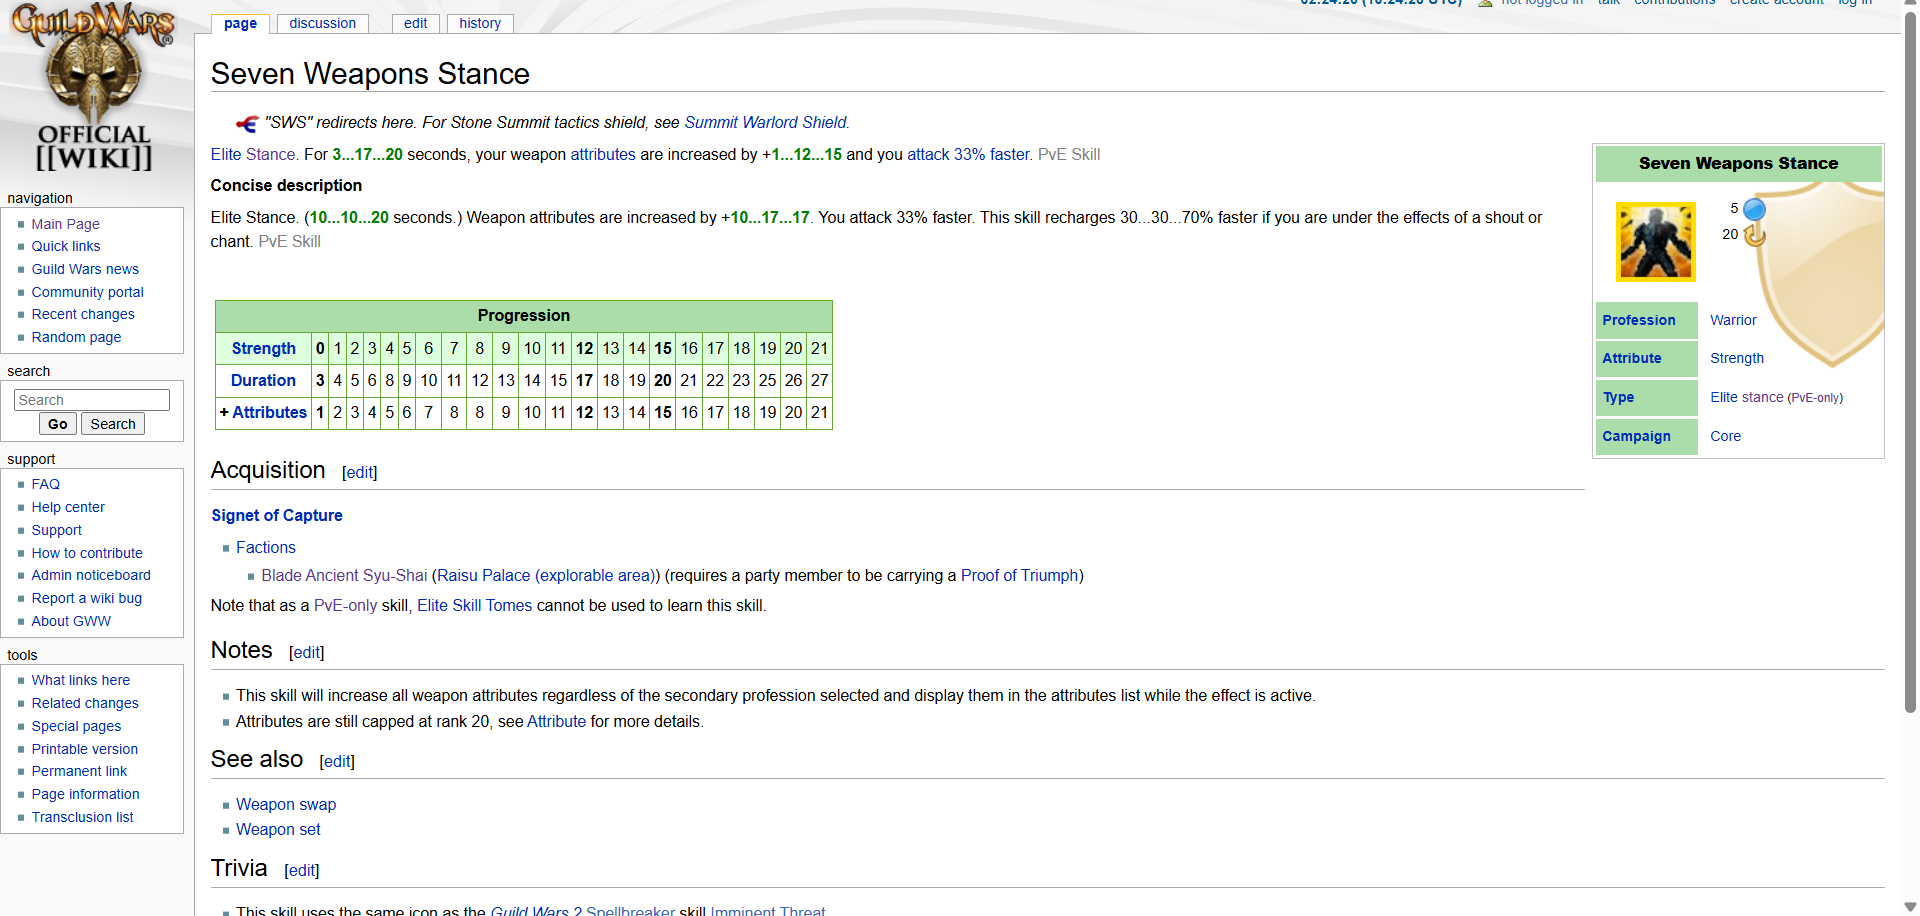The image size is (1920, 916).
Task: Open the Factions campaign link
Action: point(266,547)
